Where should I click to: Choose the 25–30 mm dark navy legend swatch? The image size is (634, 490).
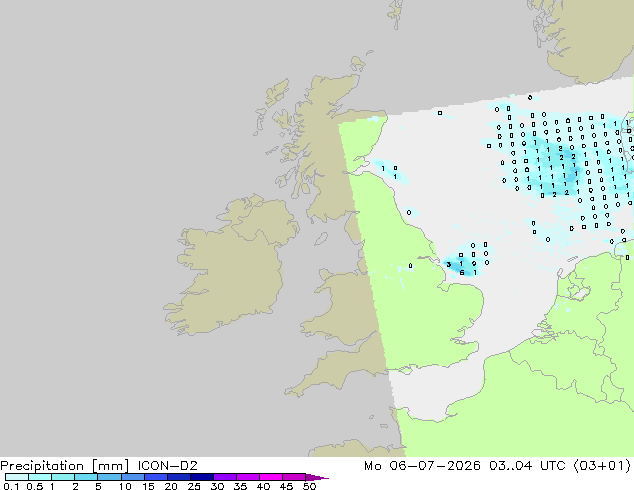point(201,477)
